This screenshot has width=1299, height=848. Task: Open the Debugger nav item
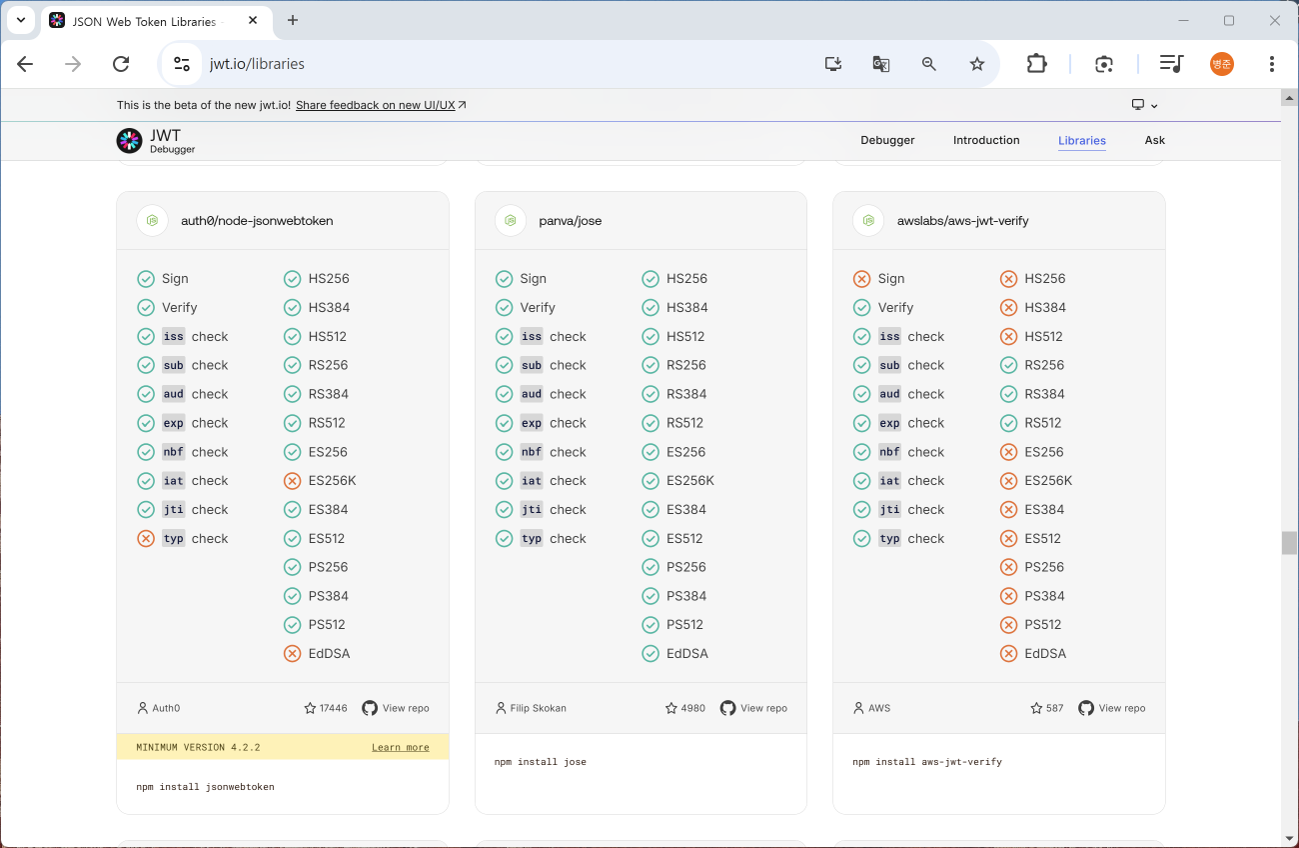888,141
